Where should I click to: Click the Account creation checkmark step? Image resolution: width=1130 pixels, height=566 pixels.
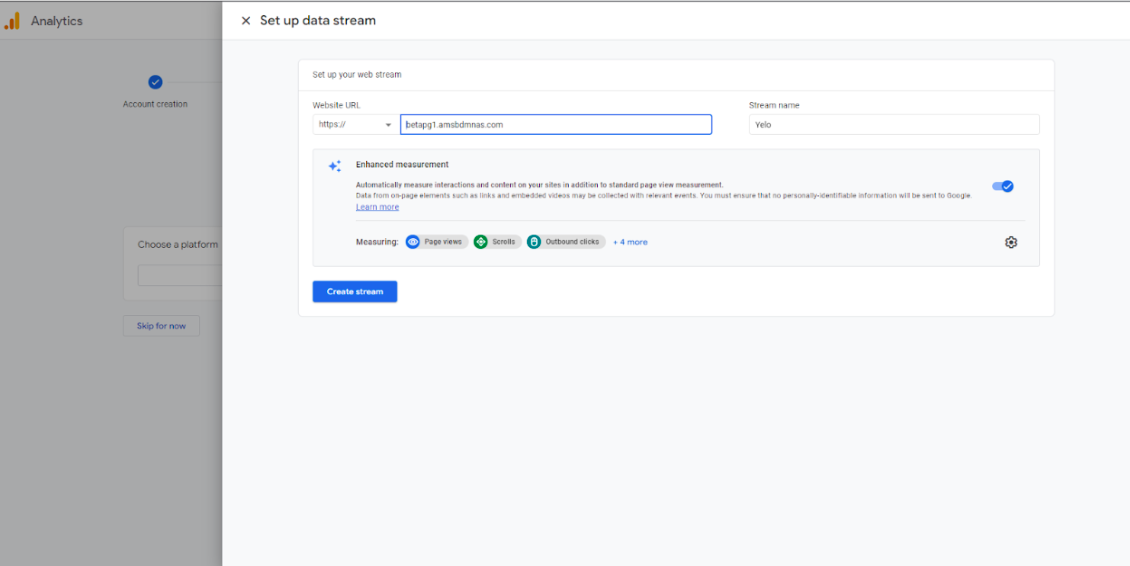click(155, 83)
